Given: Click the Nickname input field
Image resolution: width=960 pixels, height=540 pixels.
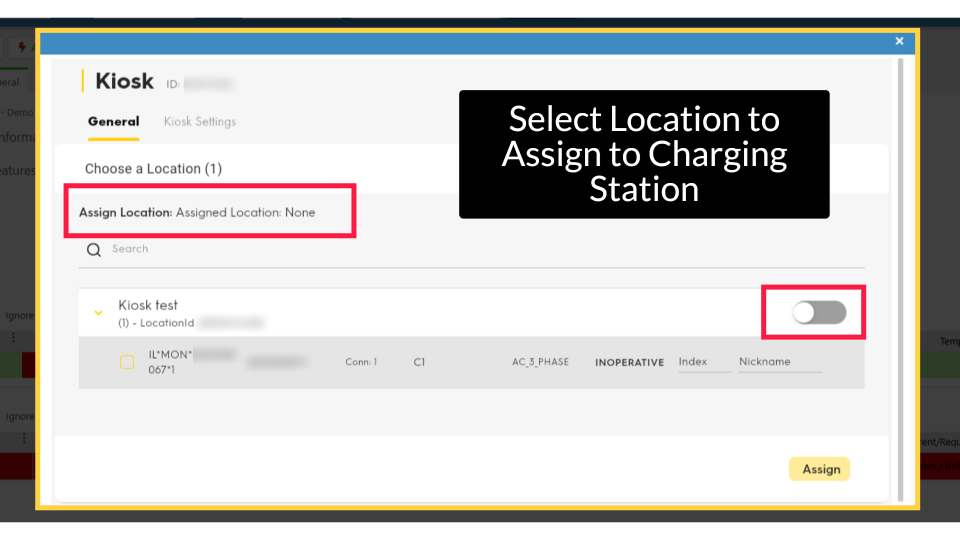Looking at the screenshot, I should (779, 362).
